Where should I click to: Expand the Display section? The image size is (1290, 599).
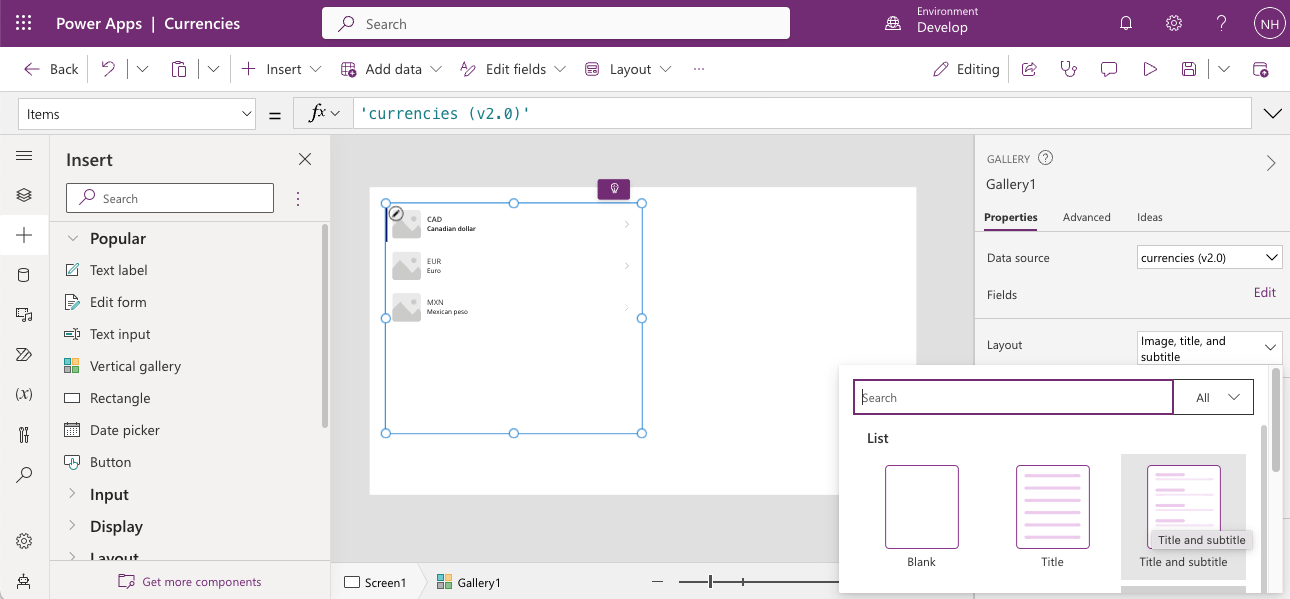tap(72, 526)
